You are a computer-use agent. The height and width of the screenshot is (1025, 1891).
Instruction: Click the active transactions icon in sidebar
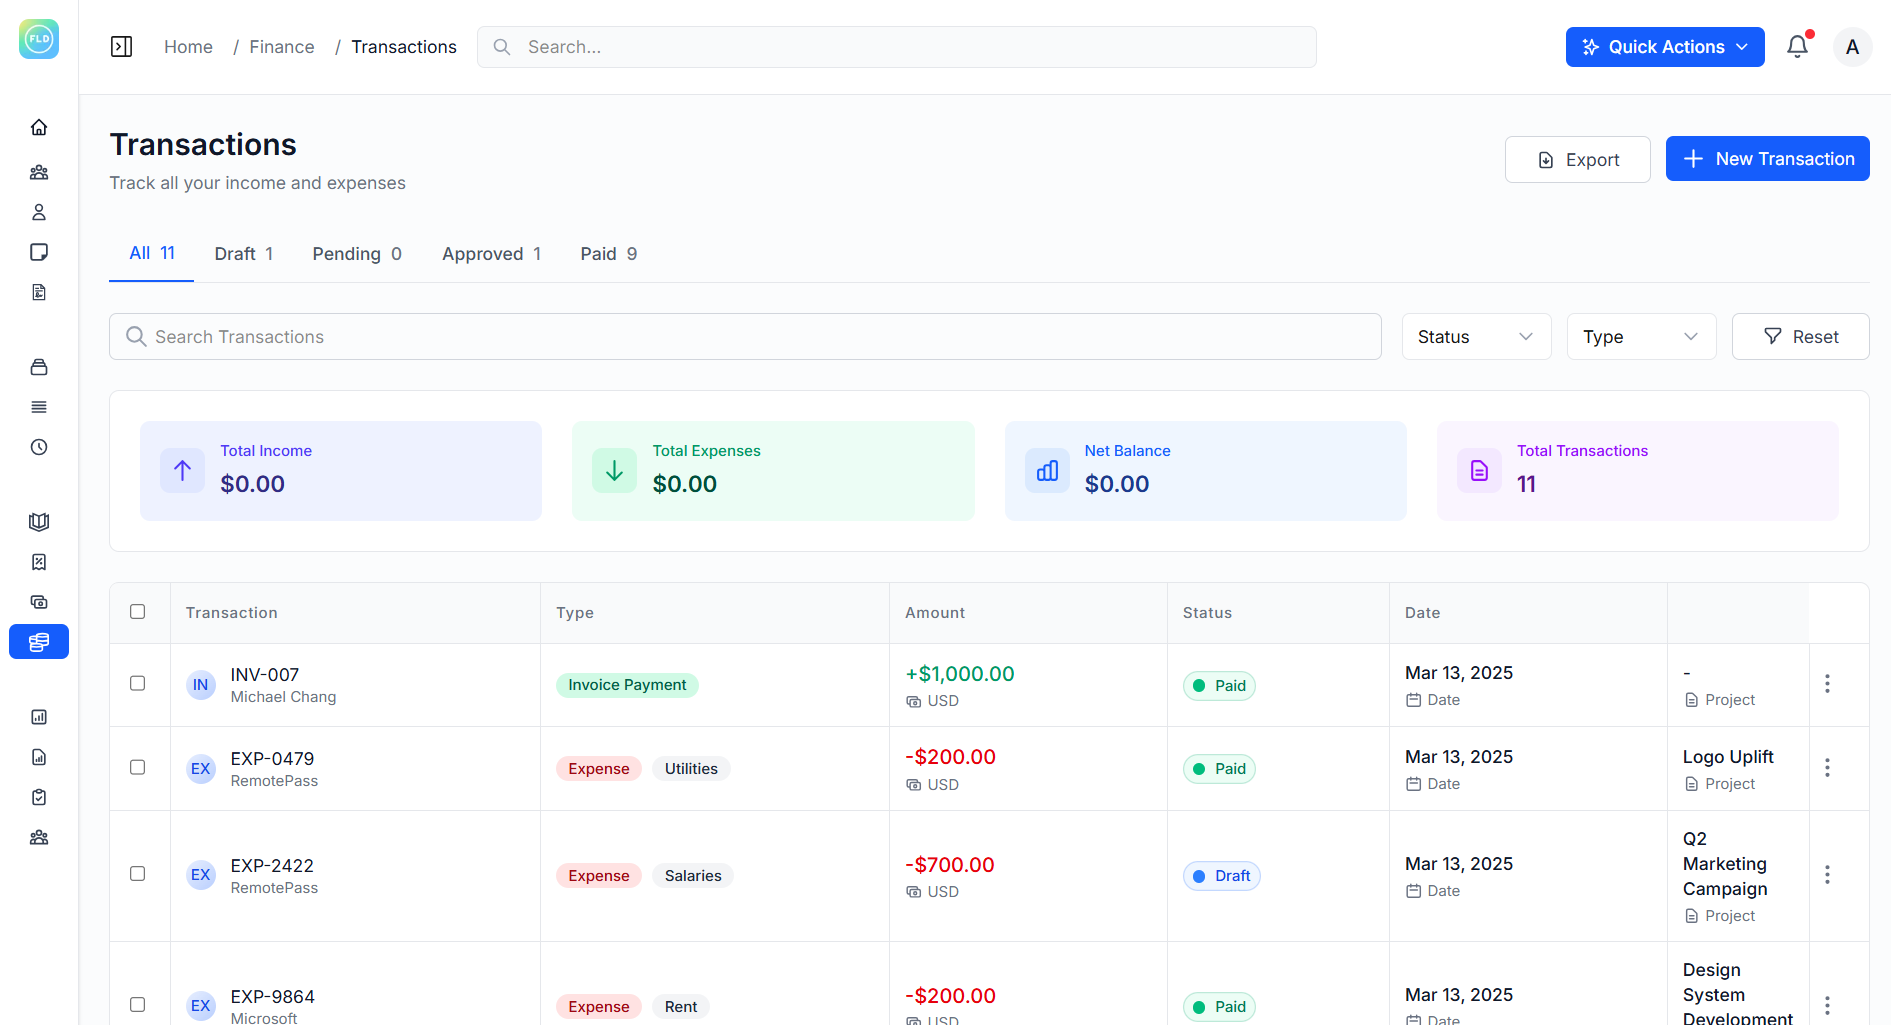point(39,642)
